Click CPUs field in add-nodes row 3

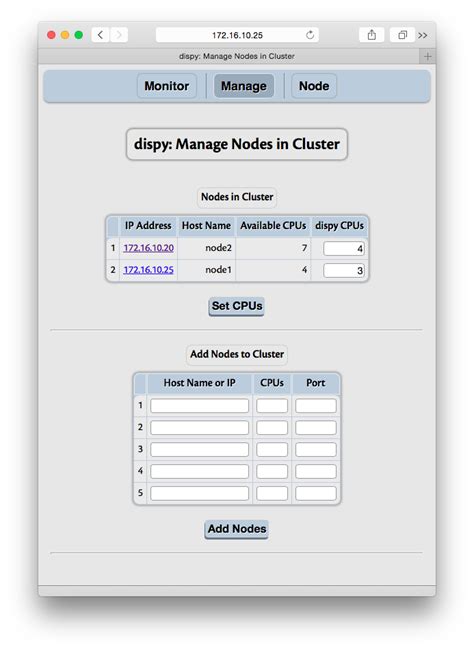[x=272, y=450]
